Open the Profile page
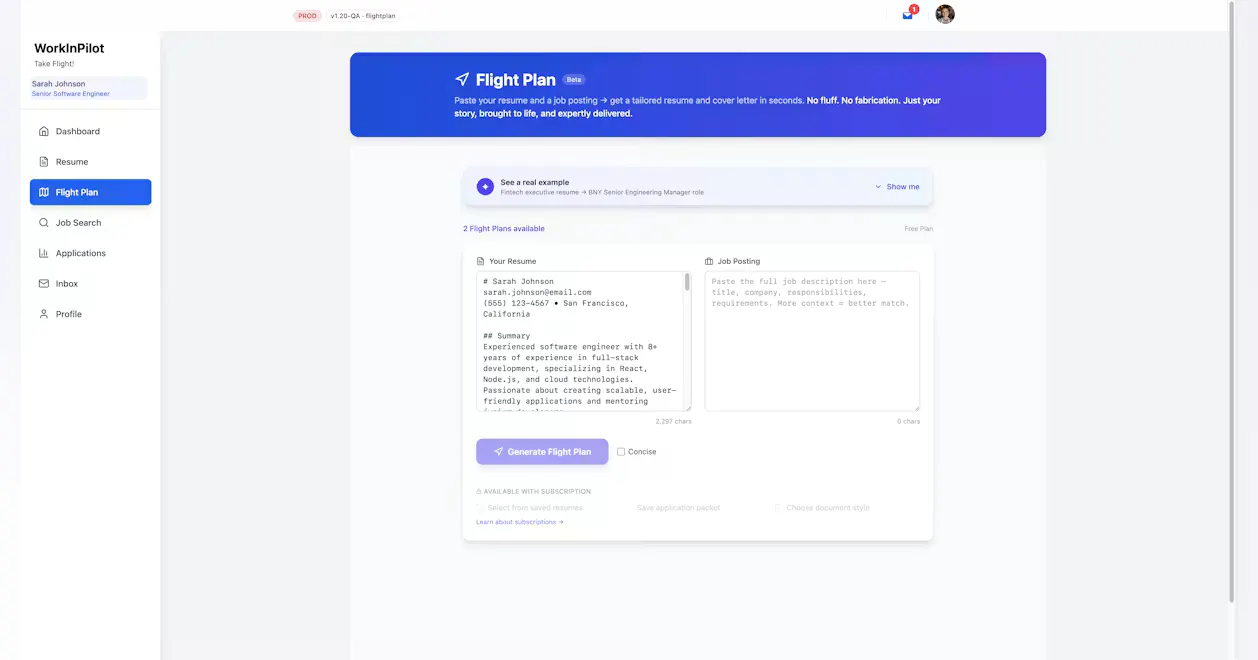The image size is (1258, 660). 90,314
